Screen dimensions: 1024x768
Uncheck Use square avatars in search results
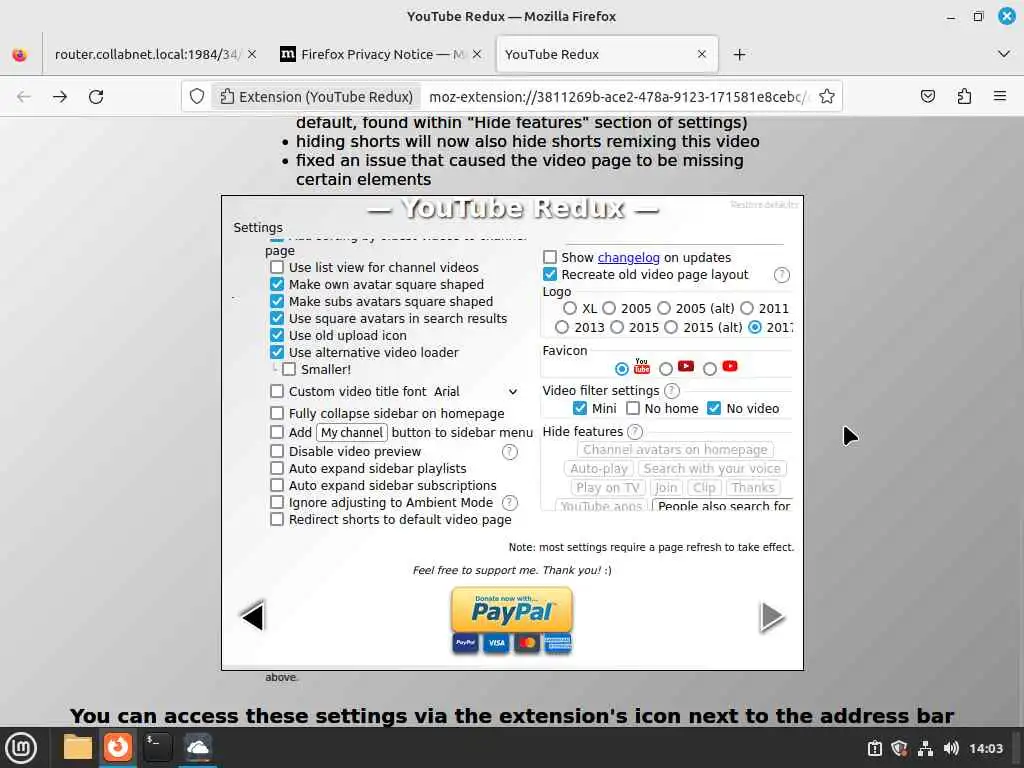coord(277,318)
